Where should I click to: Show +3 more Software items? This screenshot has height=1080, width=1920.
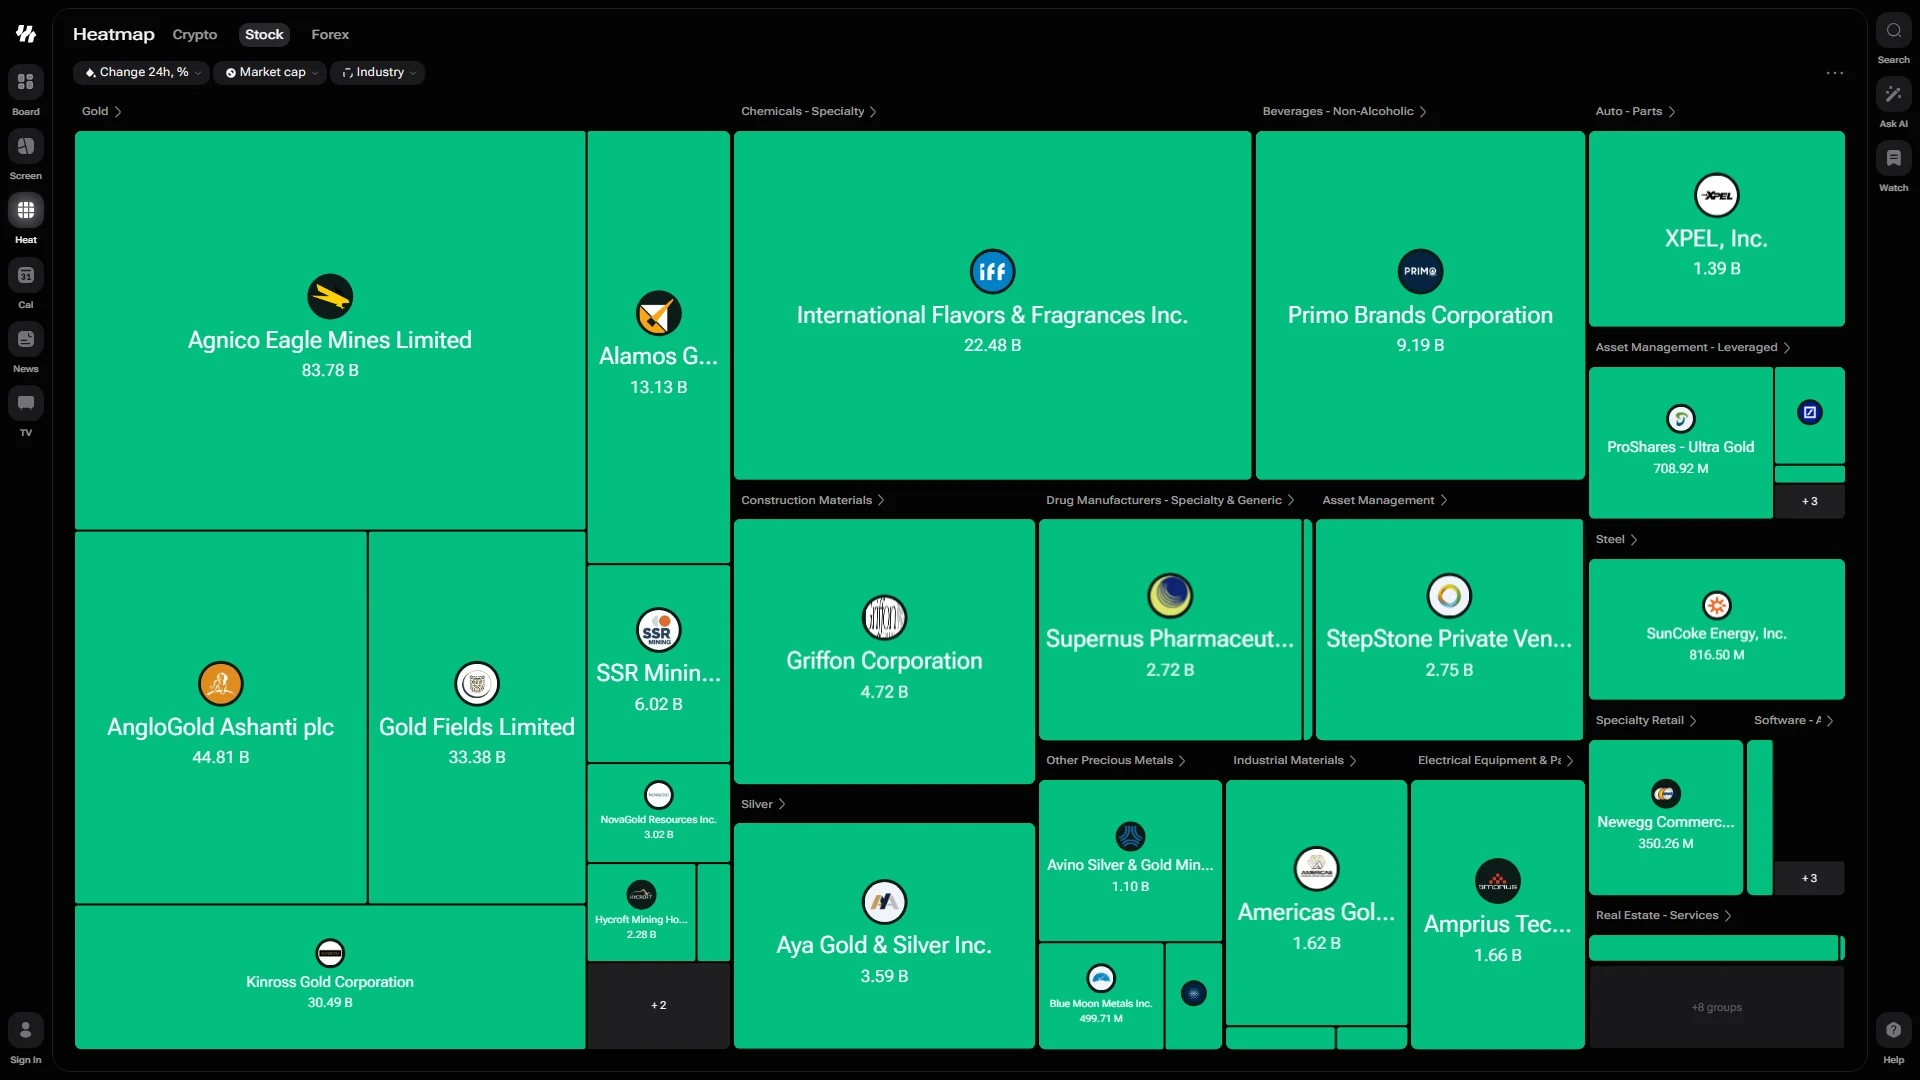tap(1810, 879)
